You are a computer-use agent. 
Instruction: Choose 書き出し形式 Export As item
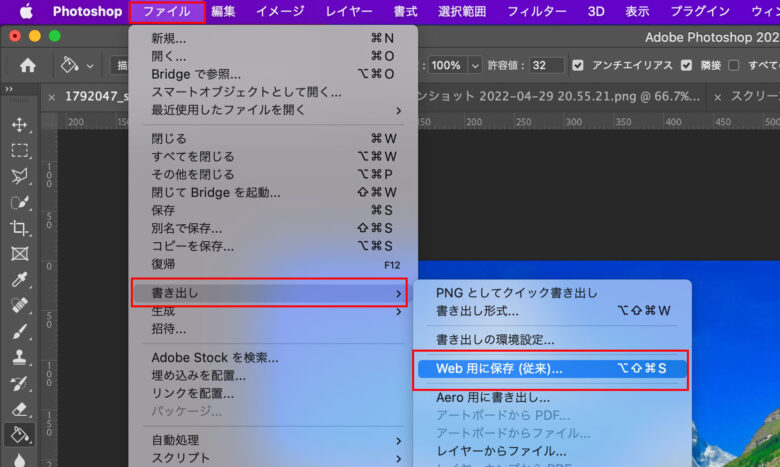click(552, 311)
